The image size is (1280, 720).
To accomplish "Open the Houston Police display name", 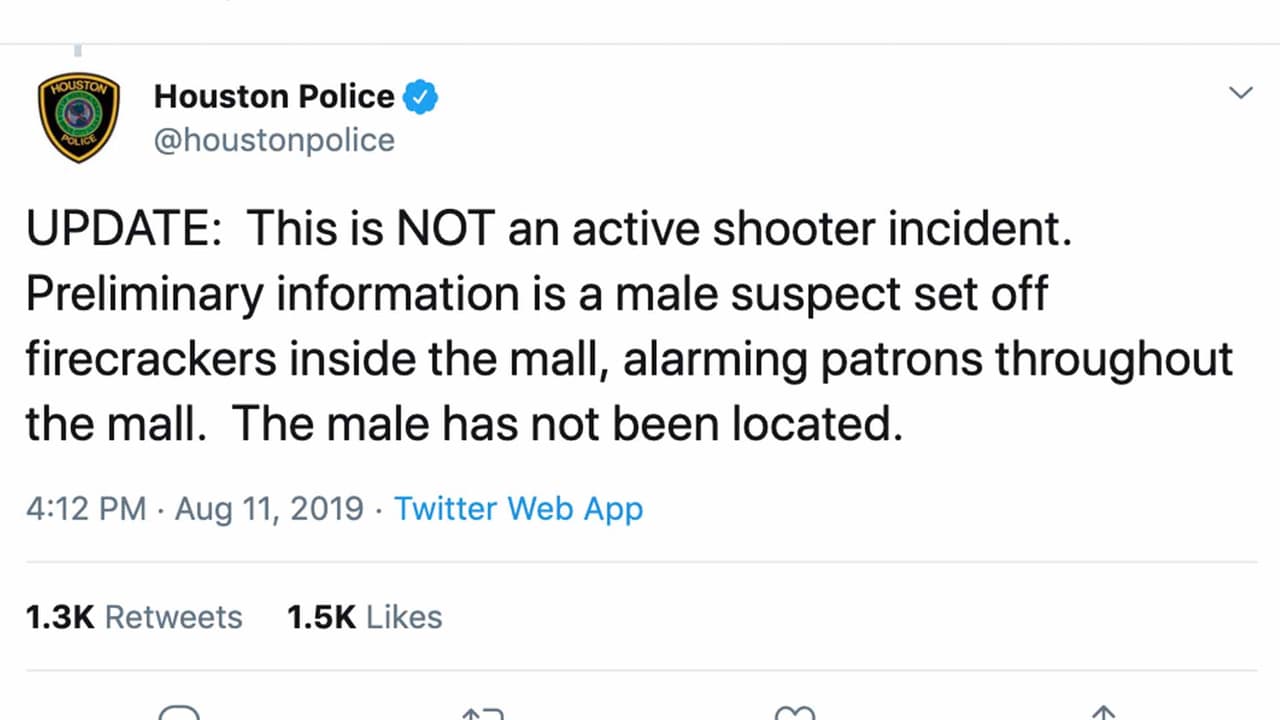I will point(274,97).
